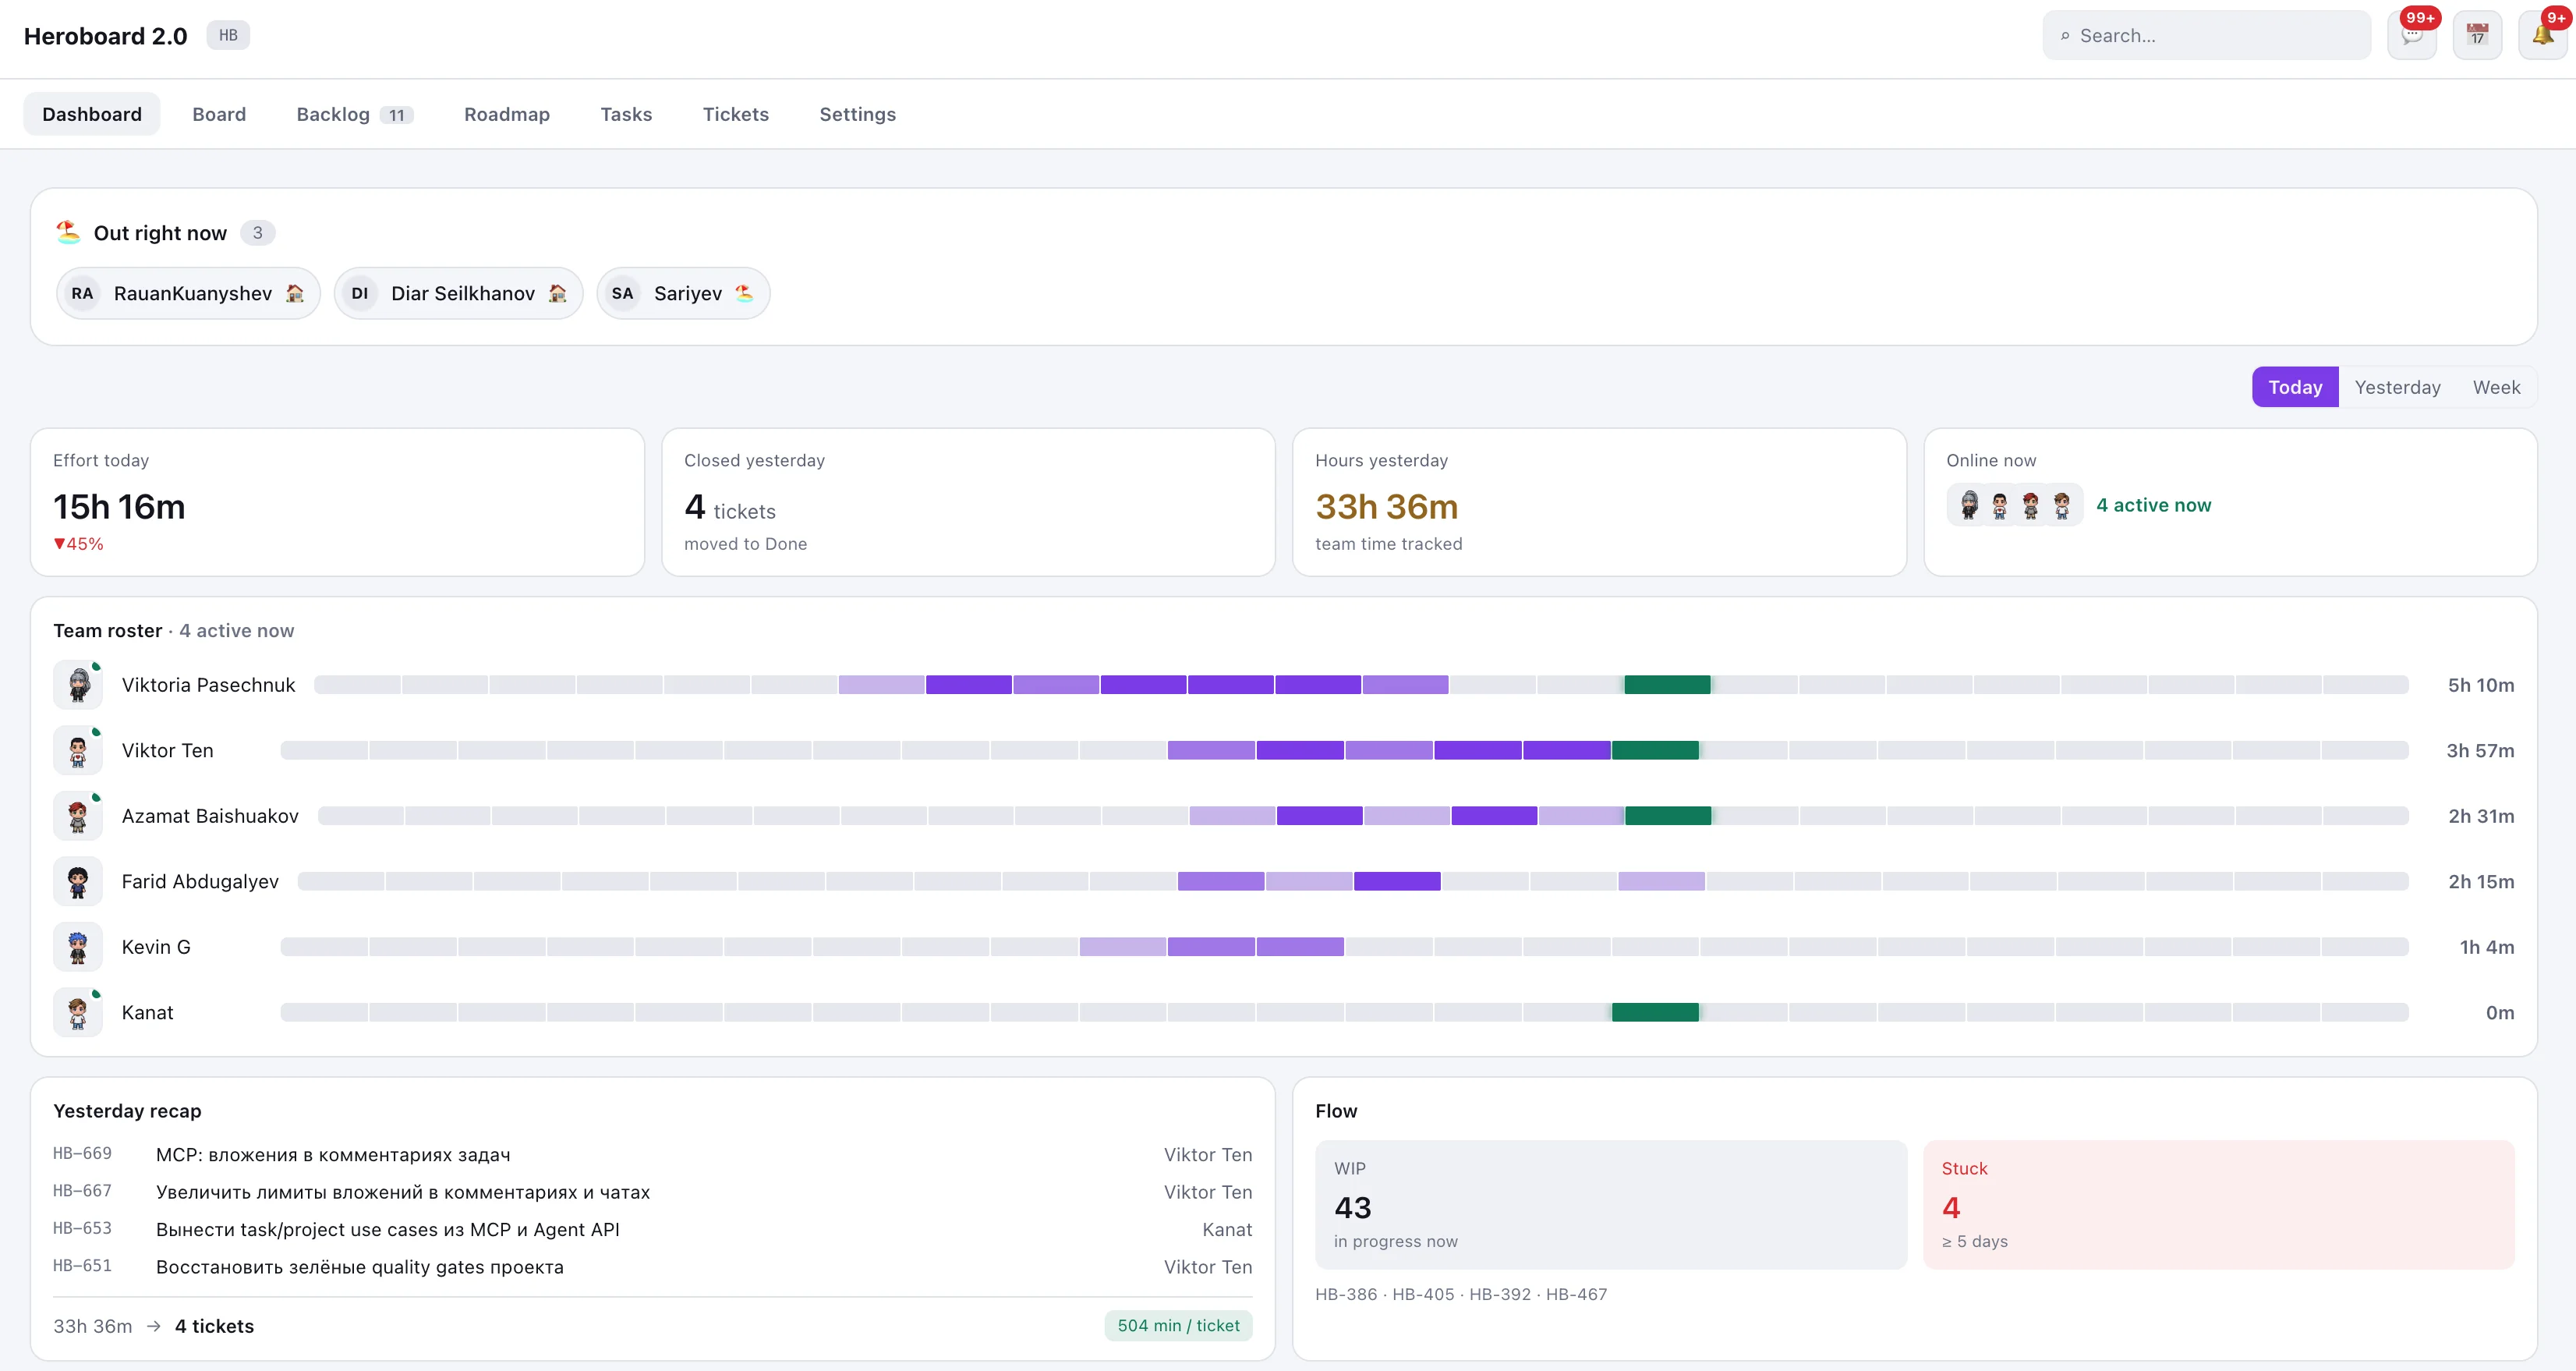Click the beach umbrella icon beside Out right now
The image size is (2576, 1371).
pos(68,232)
